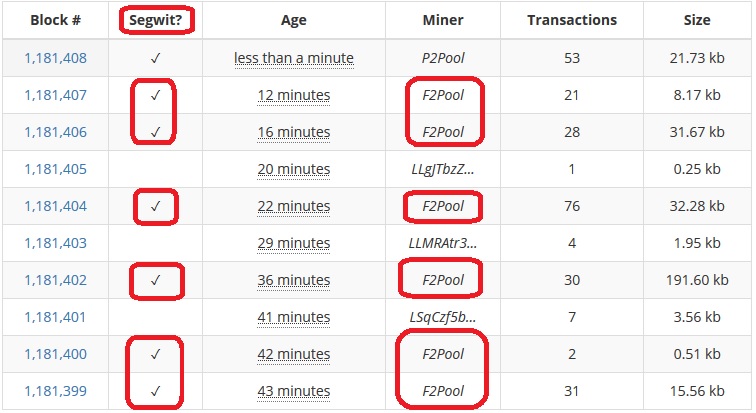The width and height of the screenshot is (756, 413).
Task: Click Segwit checkmark for block 1,181,408
Action: pos(155,58)
